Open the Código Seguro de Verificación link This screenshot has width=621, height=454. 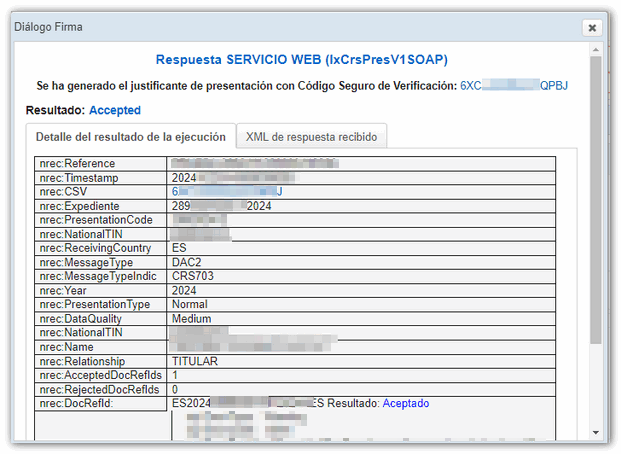coord(513,86)
